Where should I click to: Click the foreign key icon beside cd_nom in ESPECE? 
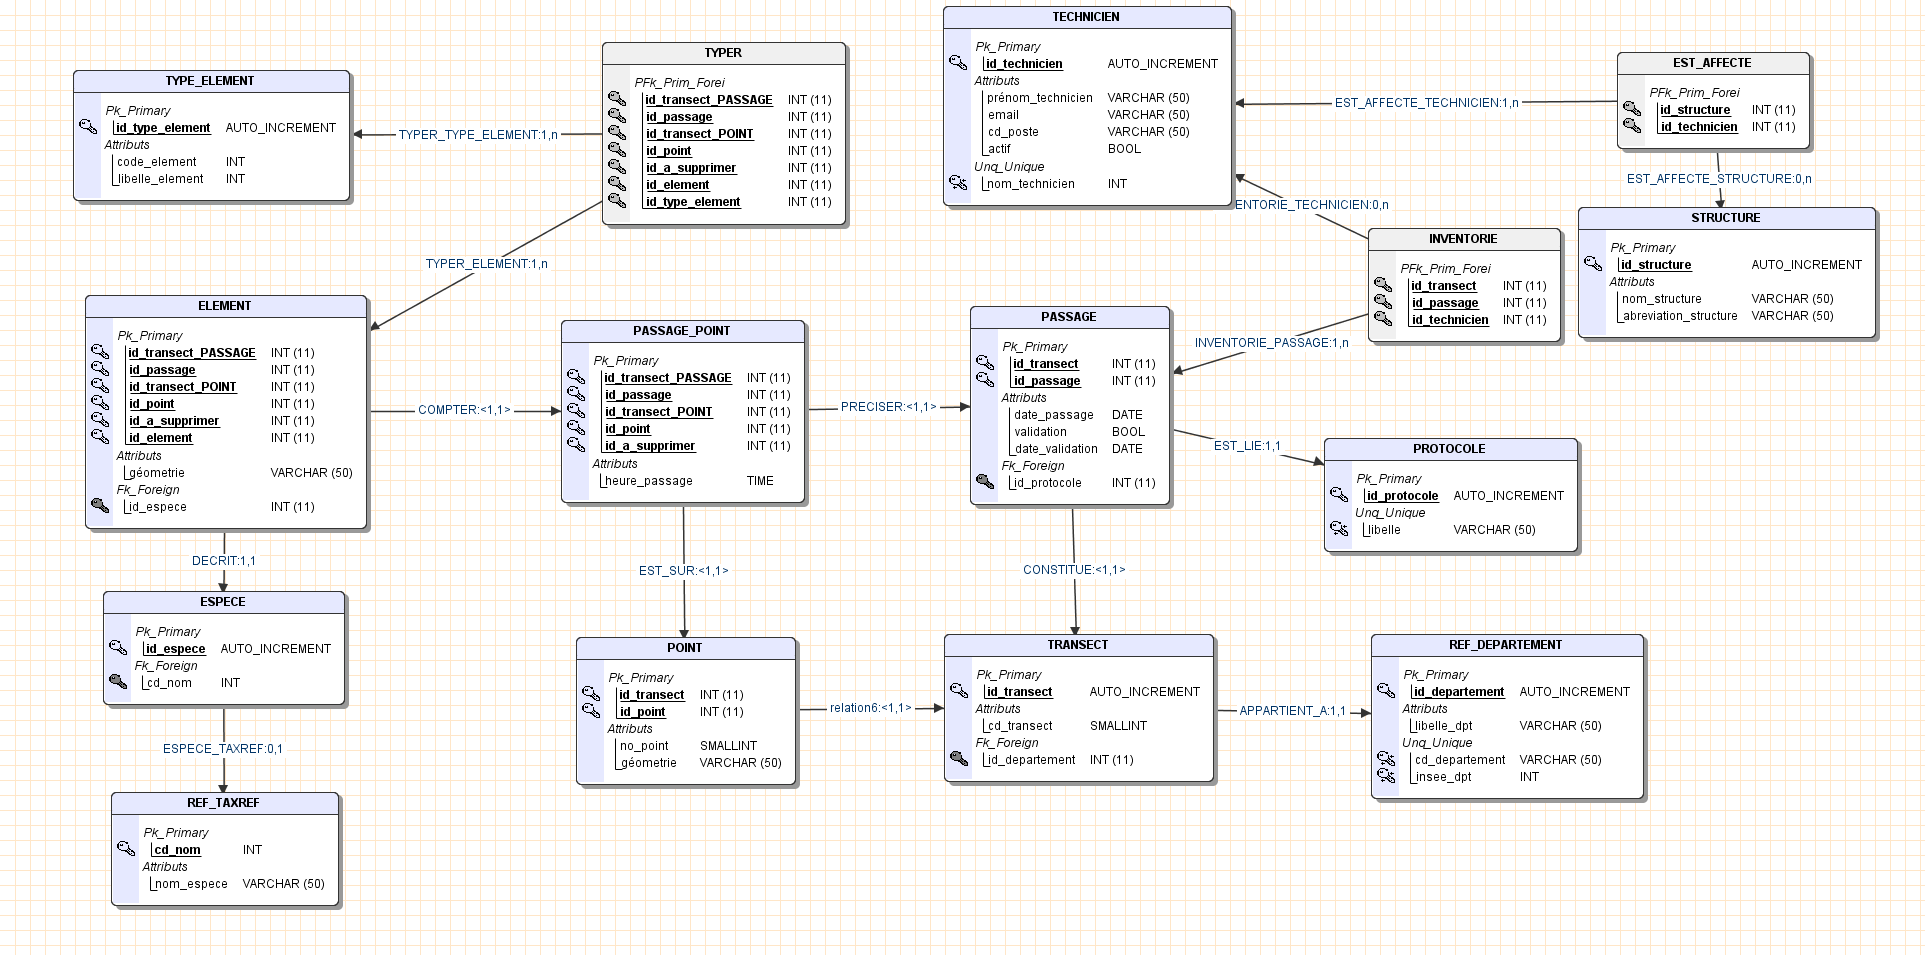[118, 682]
